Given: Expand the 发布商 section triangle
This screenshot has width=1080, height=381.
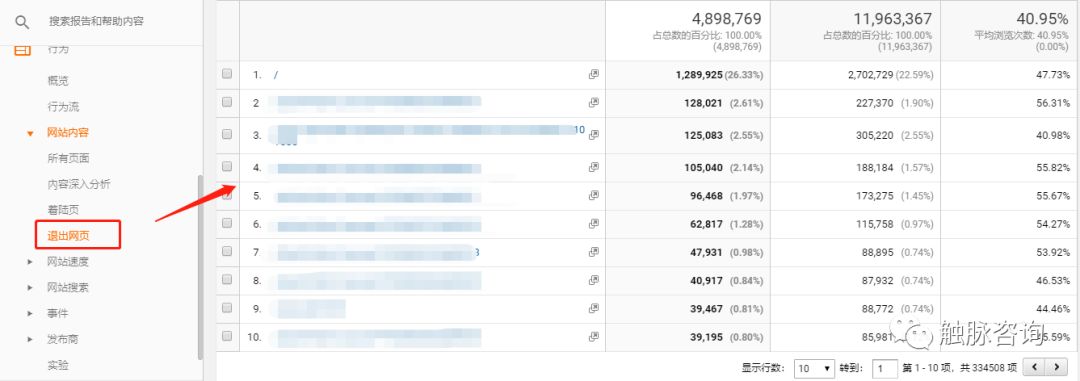Looking at the screenshot, I should pyautogui.click(x=30, y=340).
